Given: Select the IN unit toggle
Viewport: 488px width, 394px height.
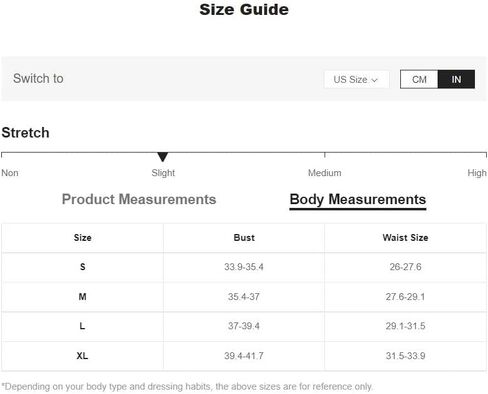Looking at the screenshot, I should pyautogui.click(x=456, y=79).
